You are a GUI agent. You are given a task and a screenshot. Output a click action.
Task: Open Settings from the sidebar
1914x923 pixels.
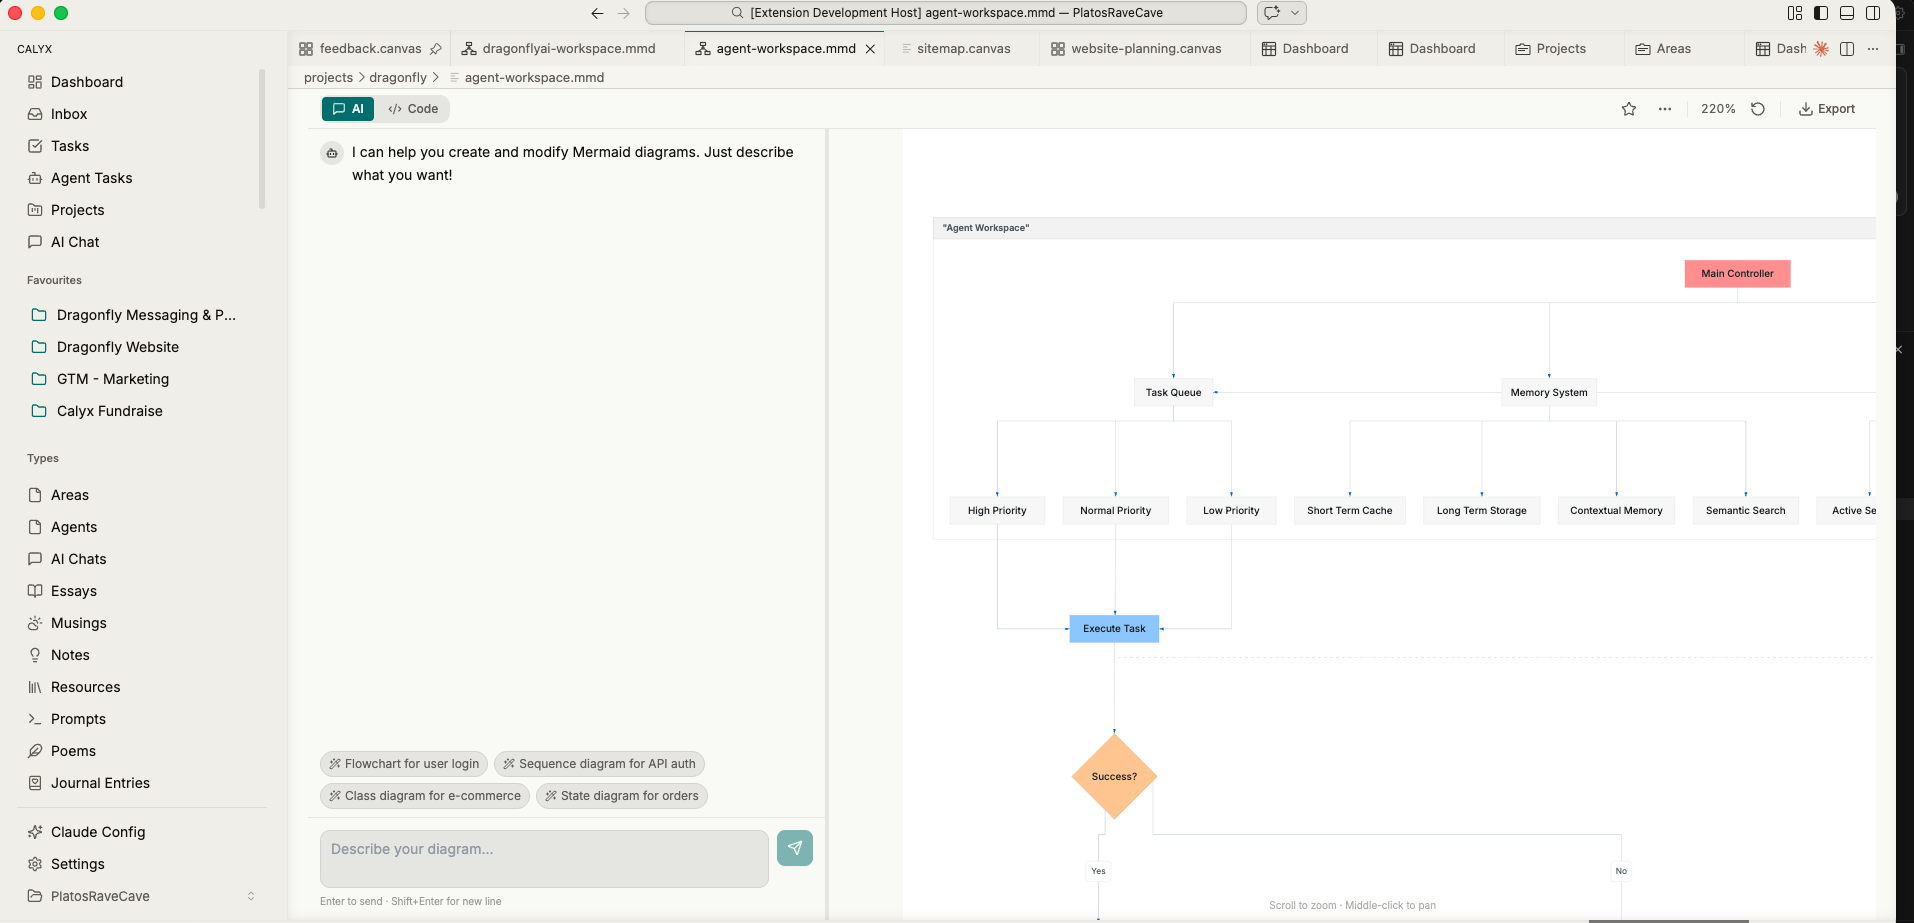(x=77, y=864)
